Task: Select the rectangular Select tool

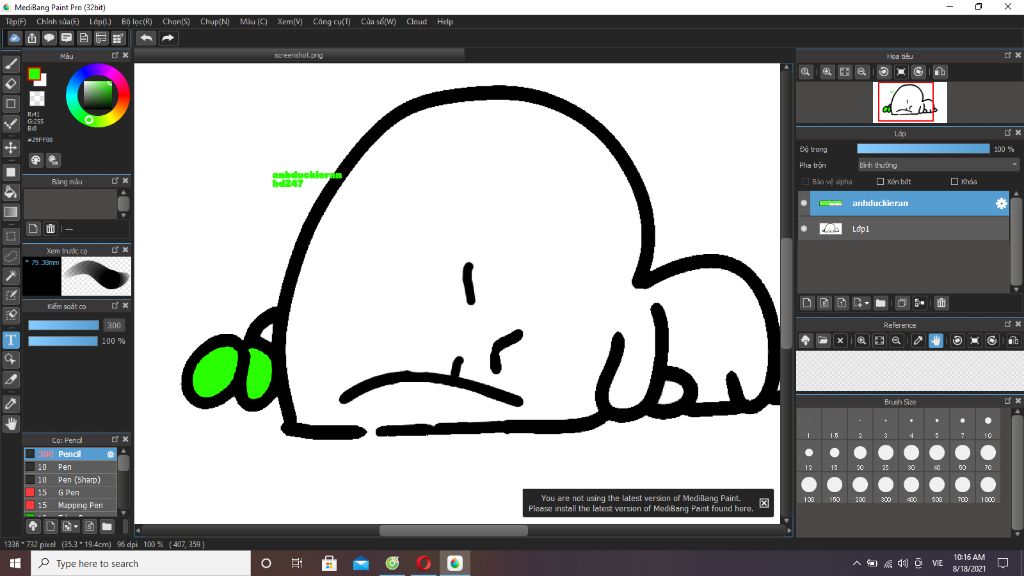Action: pyautogui.click(x=10, y=236)
